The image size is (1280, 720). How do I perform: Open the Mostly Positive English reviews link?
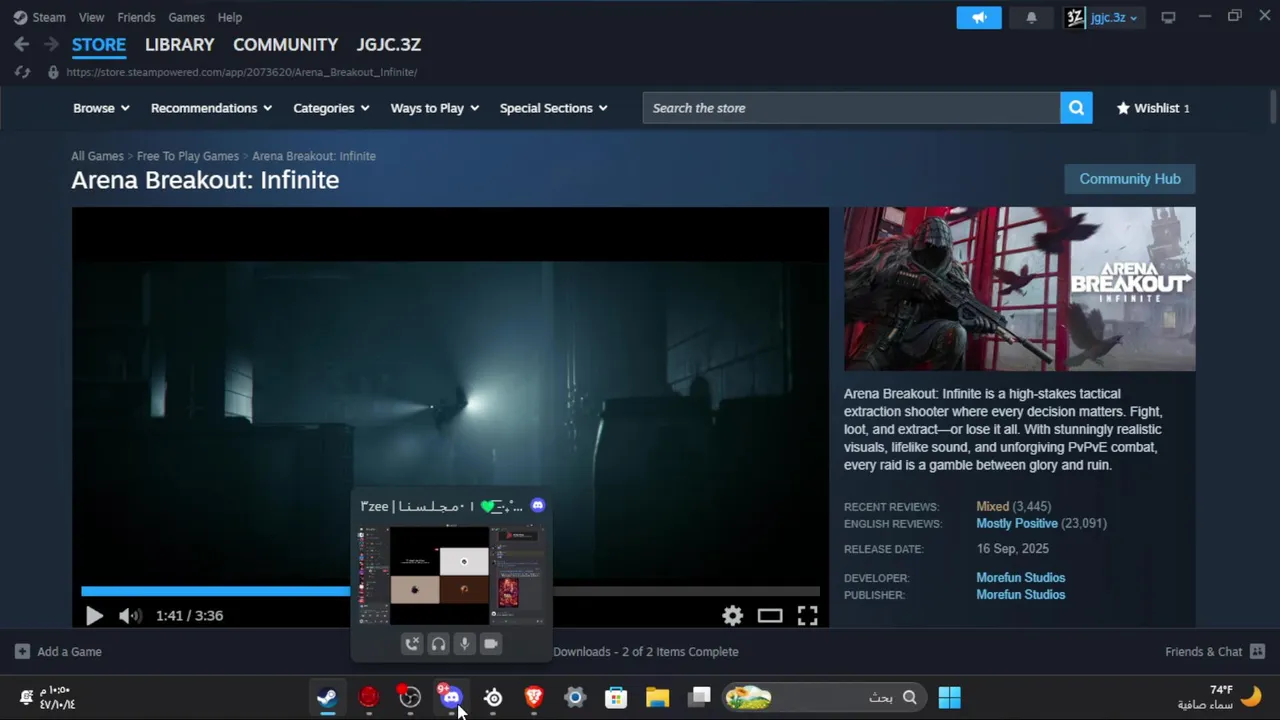1016,524
